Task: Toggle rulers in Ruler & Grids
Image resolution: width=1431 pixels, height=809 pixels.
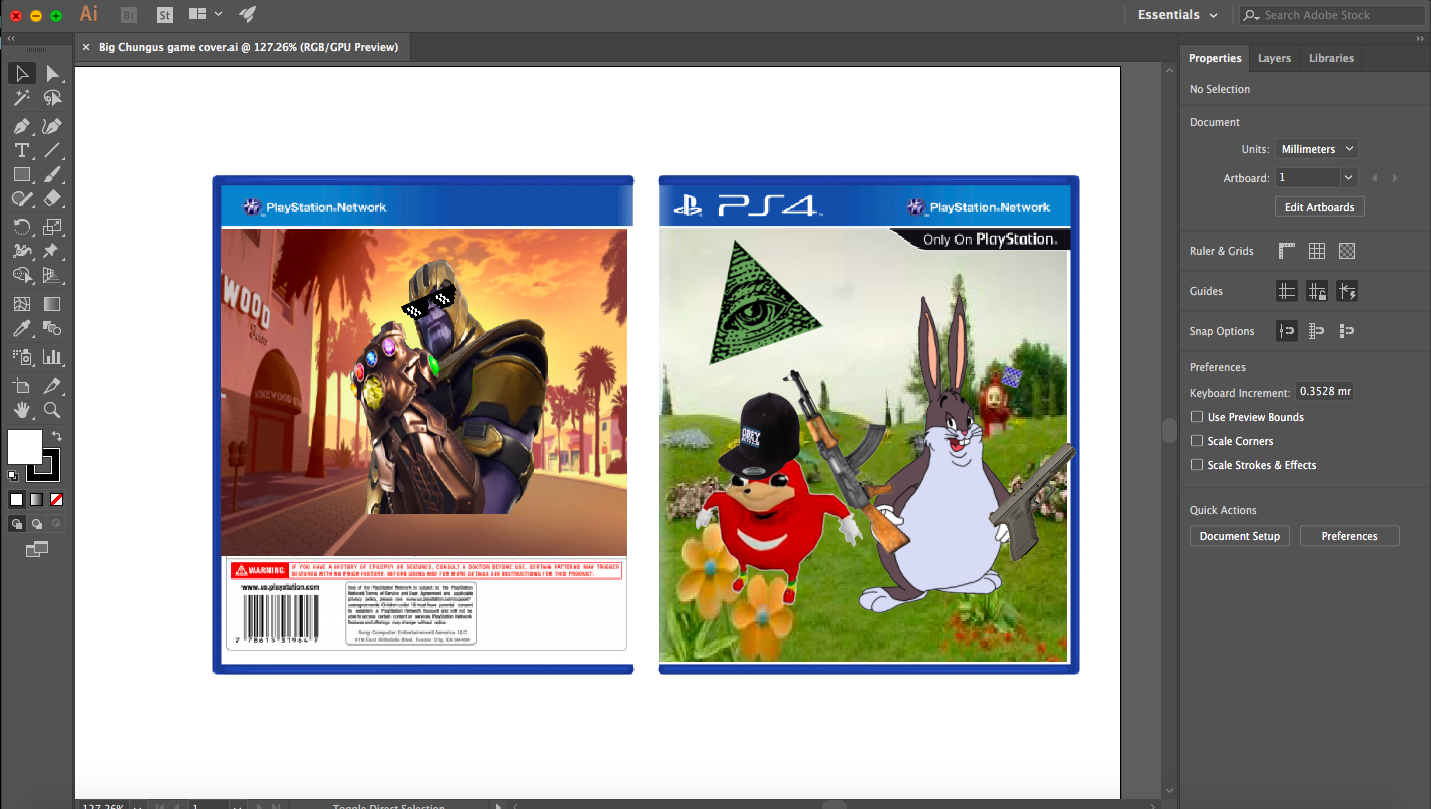Action: coord(1287,251)
